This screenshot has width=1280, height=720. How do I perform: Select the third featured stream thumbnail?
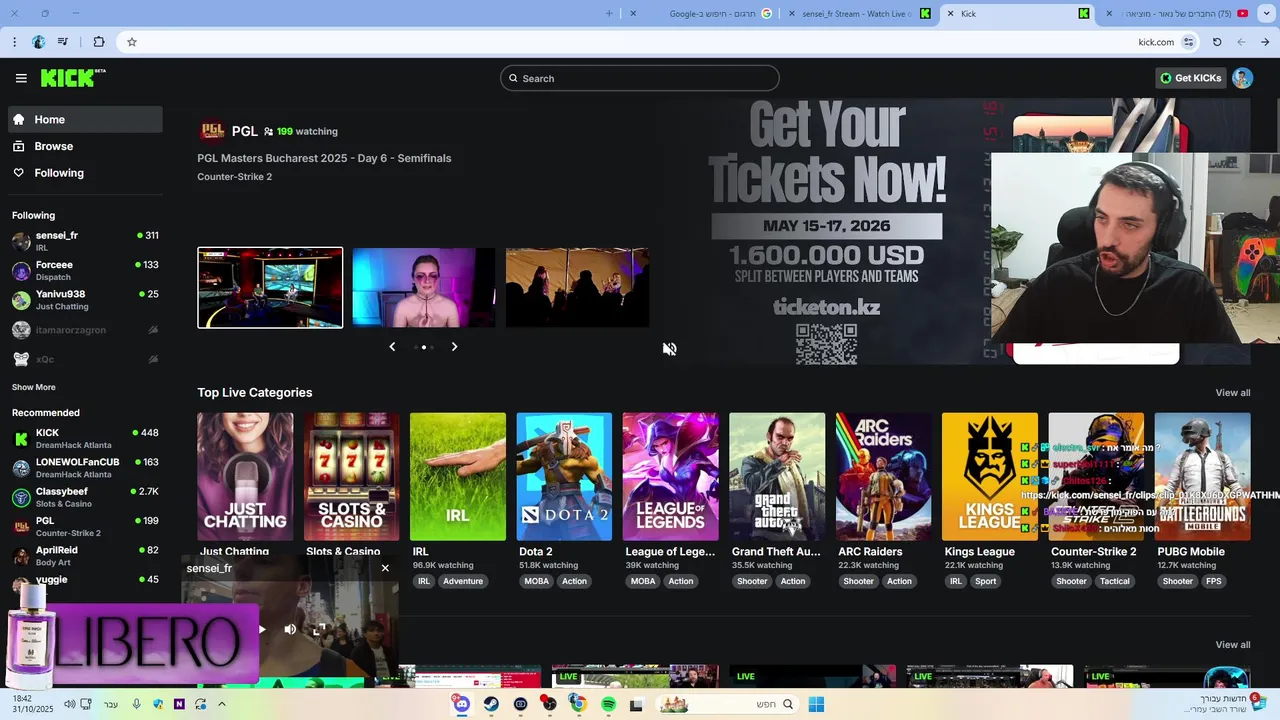[x=577, y=288]
